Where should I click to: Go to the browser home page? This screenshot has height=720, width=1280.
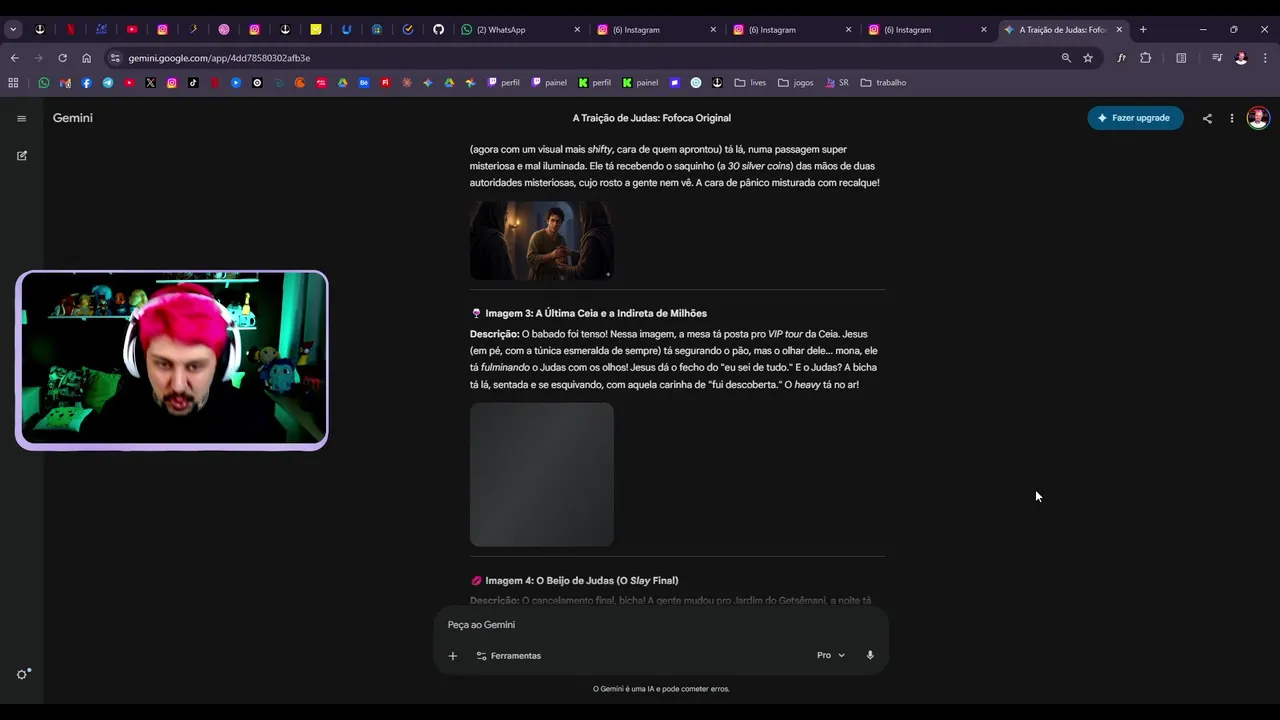pyautogui.click(x=86, y=58)
